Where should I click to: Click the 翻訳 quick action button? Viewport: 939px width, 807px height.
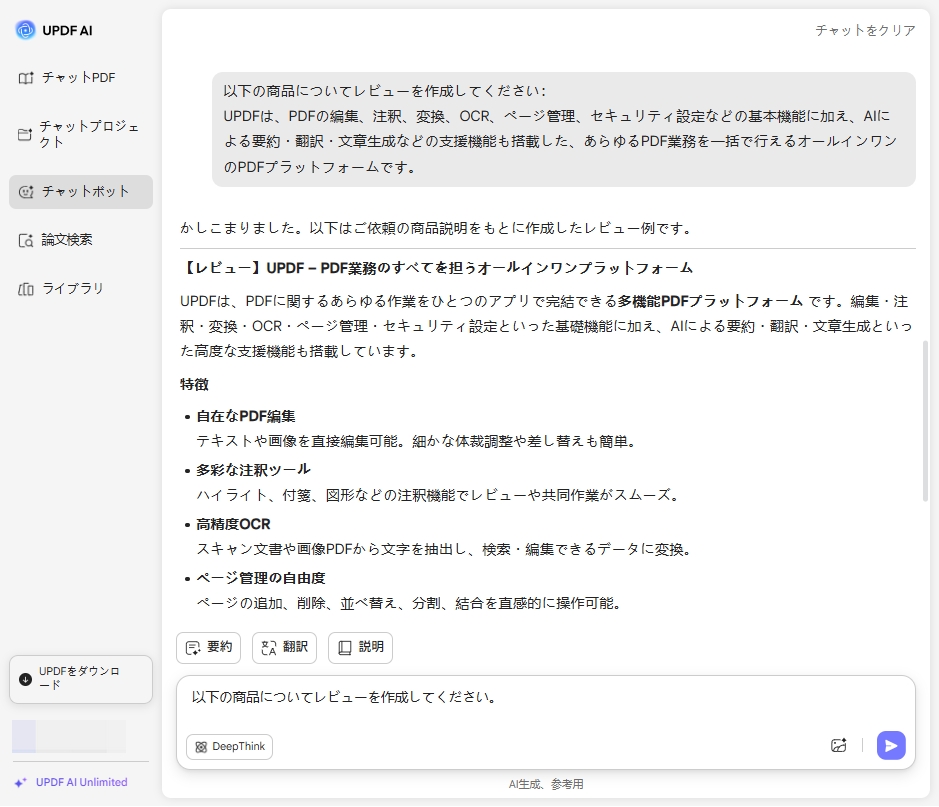[x=284, y=647]
